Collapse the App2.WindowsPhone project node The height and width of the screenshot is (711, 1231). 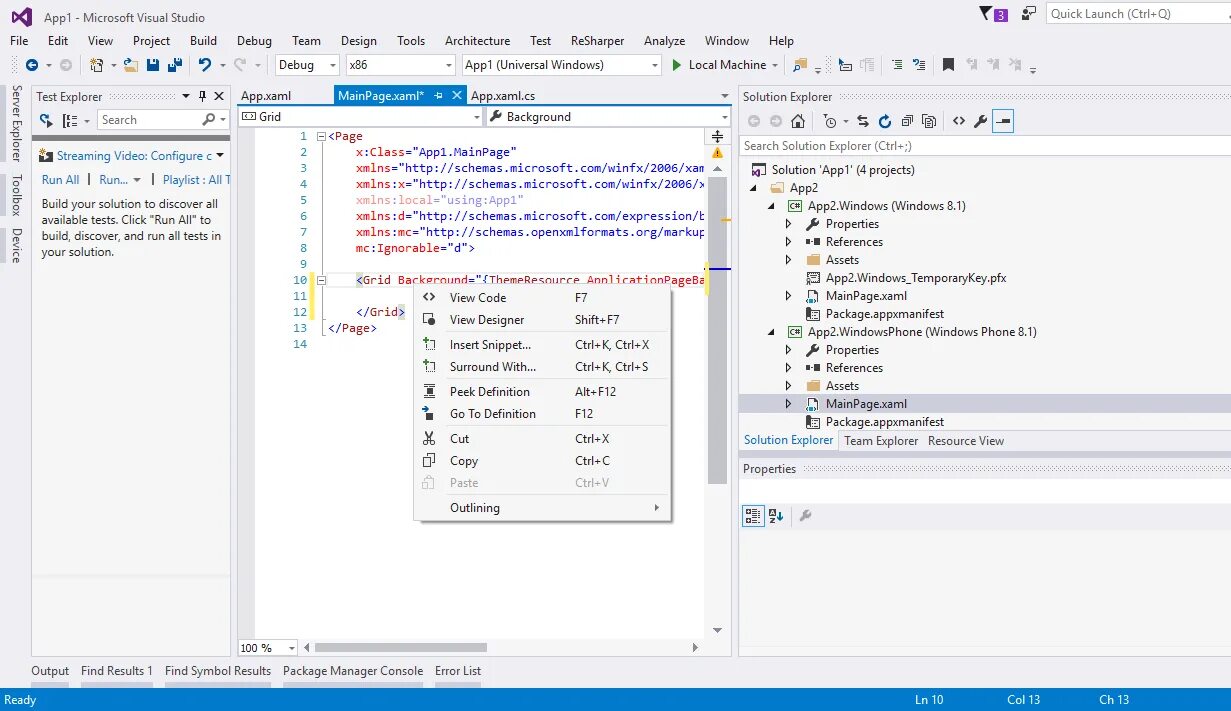(771, 332)
